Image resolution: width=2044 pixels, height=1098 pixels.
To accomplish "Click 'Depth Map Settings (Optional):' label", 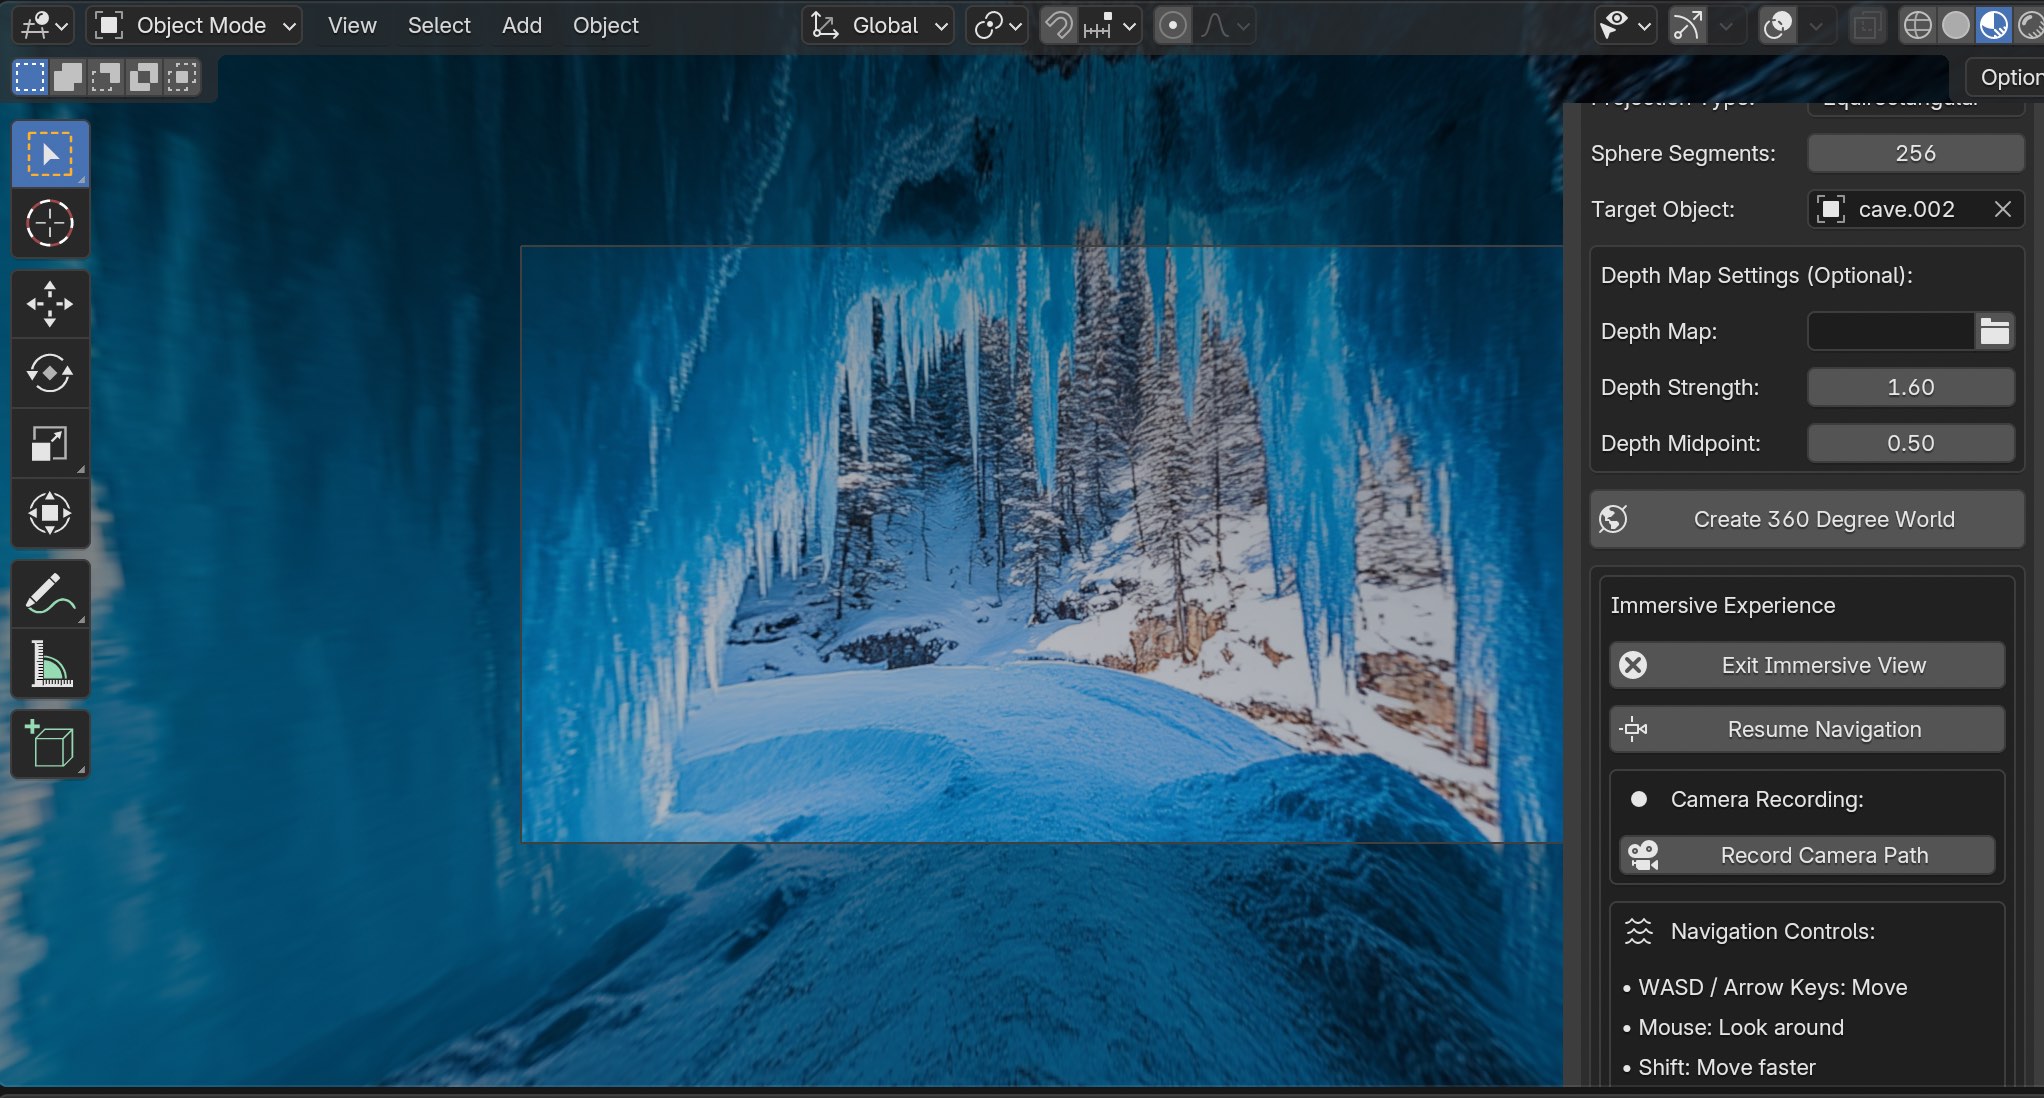I will click(x=1756, y=275).
